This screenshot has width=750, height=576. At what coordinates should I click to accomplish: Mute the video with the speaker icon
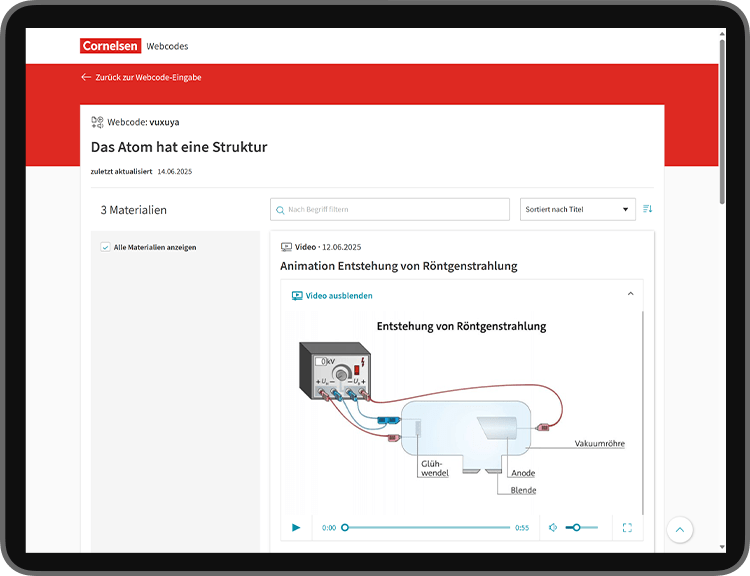(553, 528)
